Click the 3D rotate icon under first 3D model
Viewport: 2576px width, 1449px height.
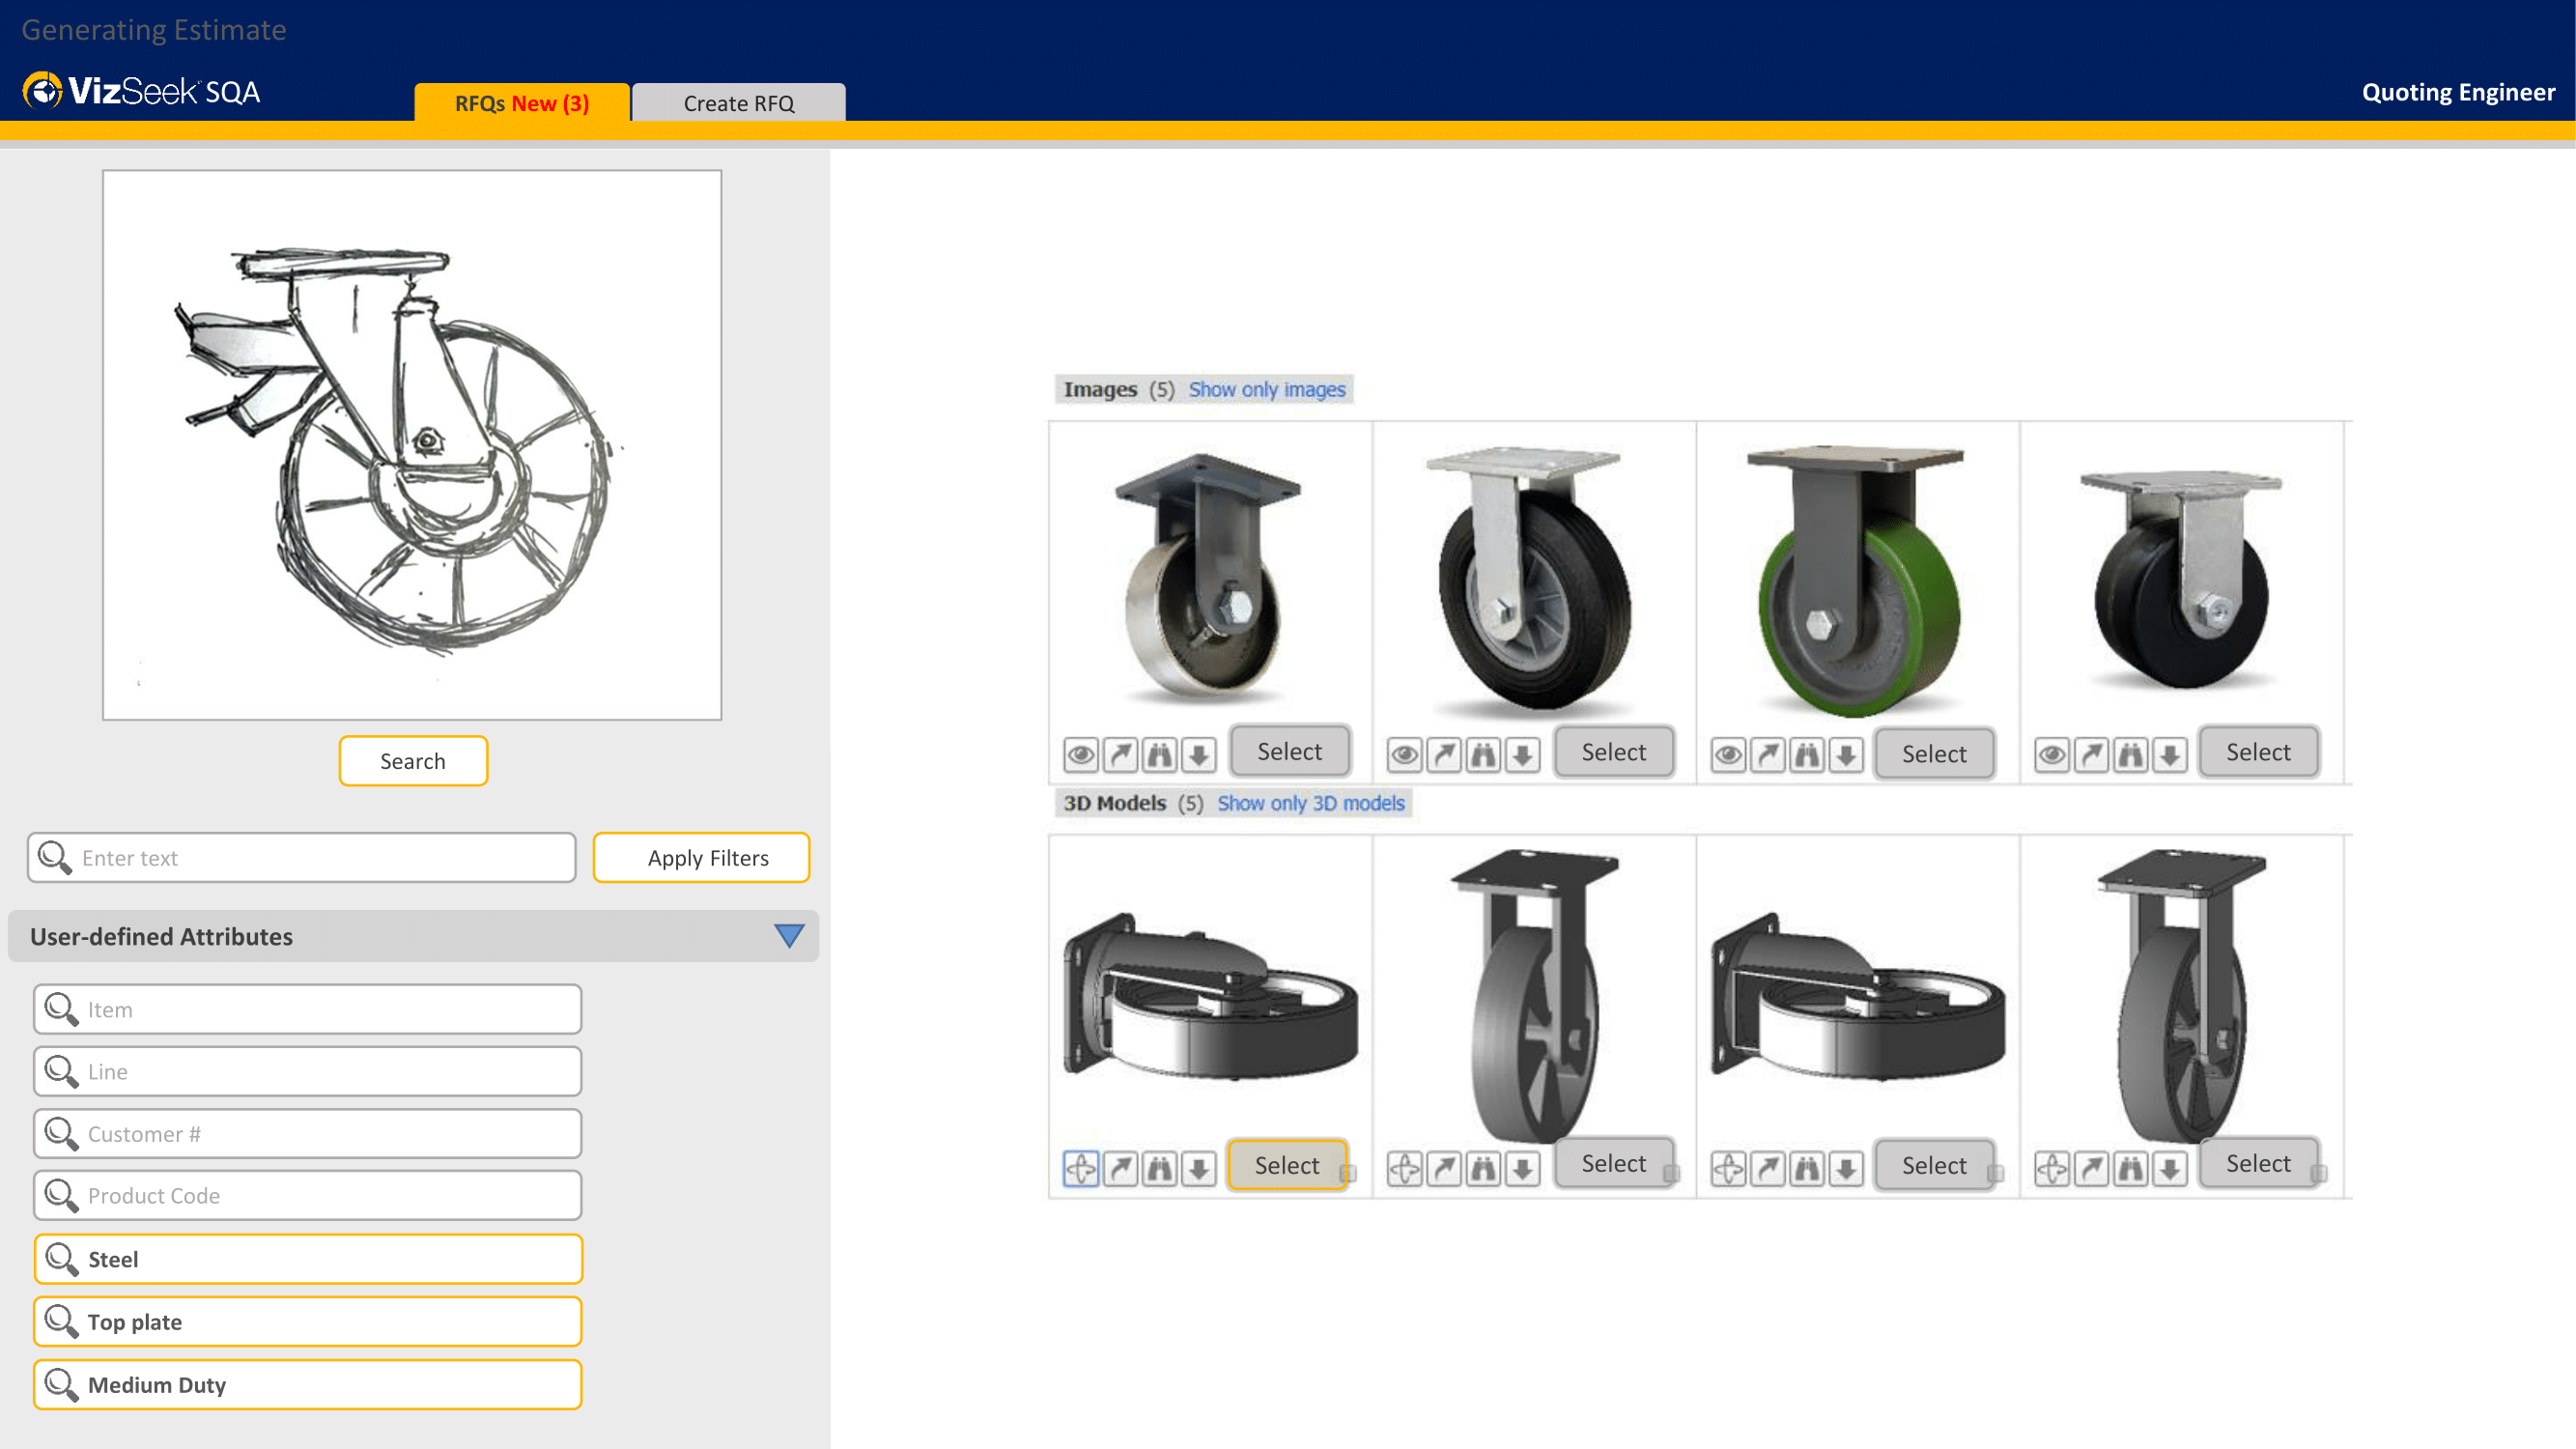tap(1081, 1168)
